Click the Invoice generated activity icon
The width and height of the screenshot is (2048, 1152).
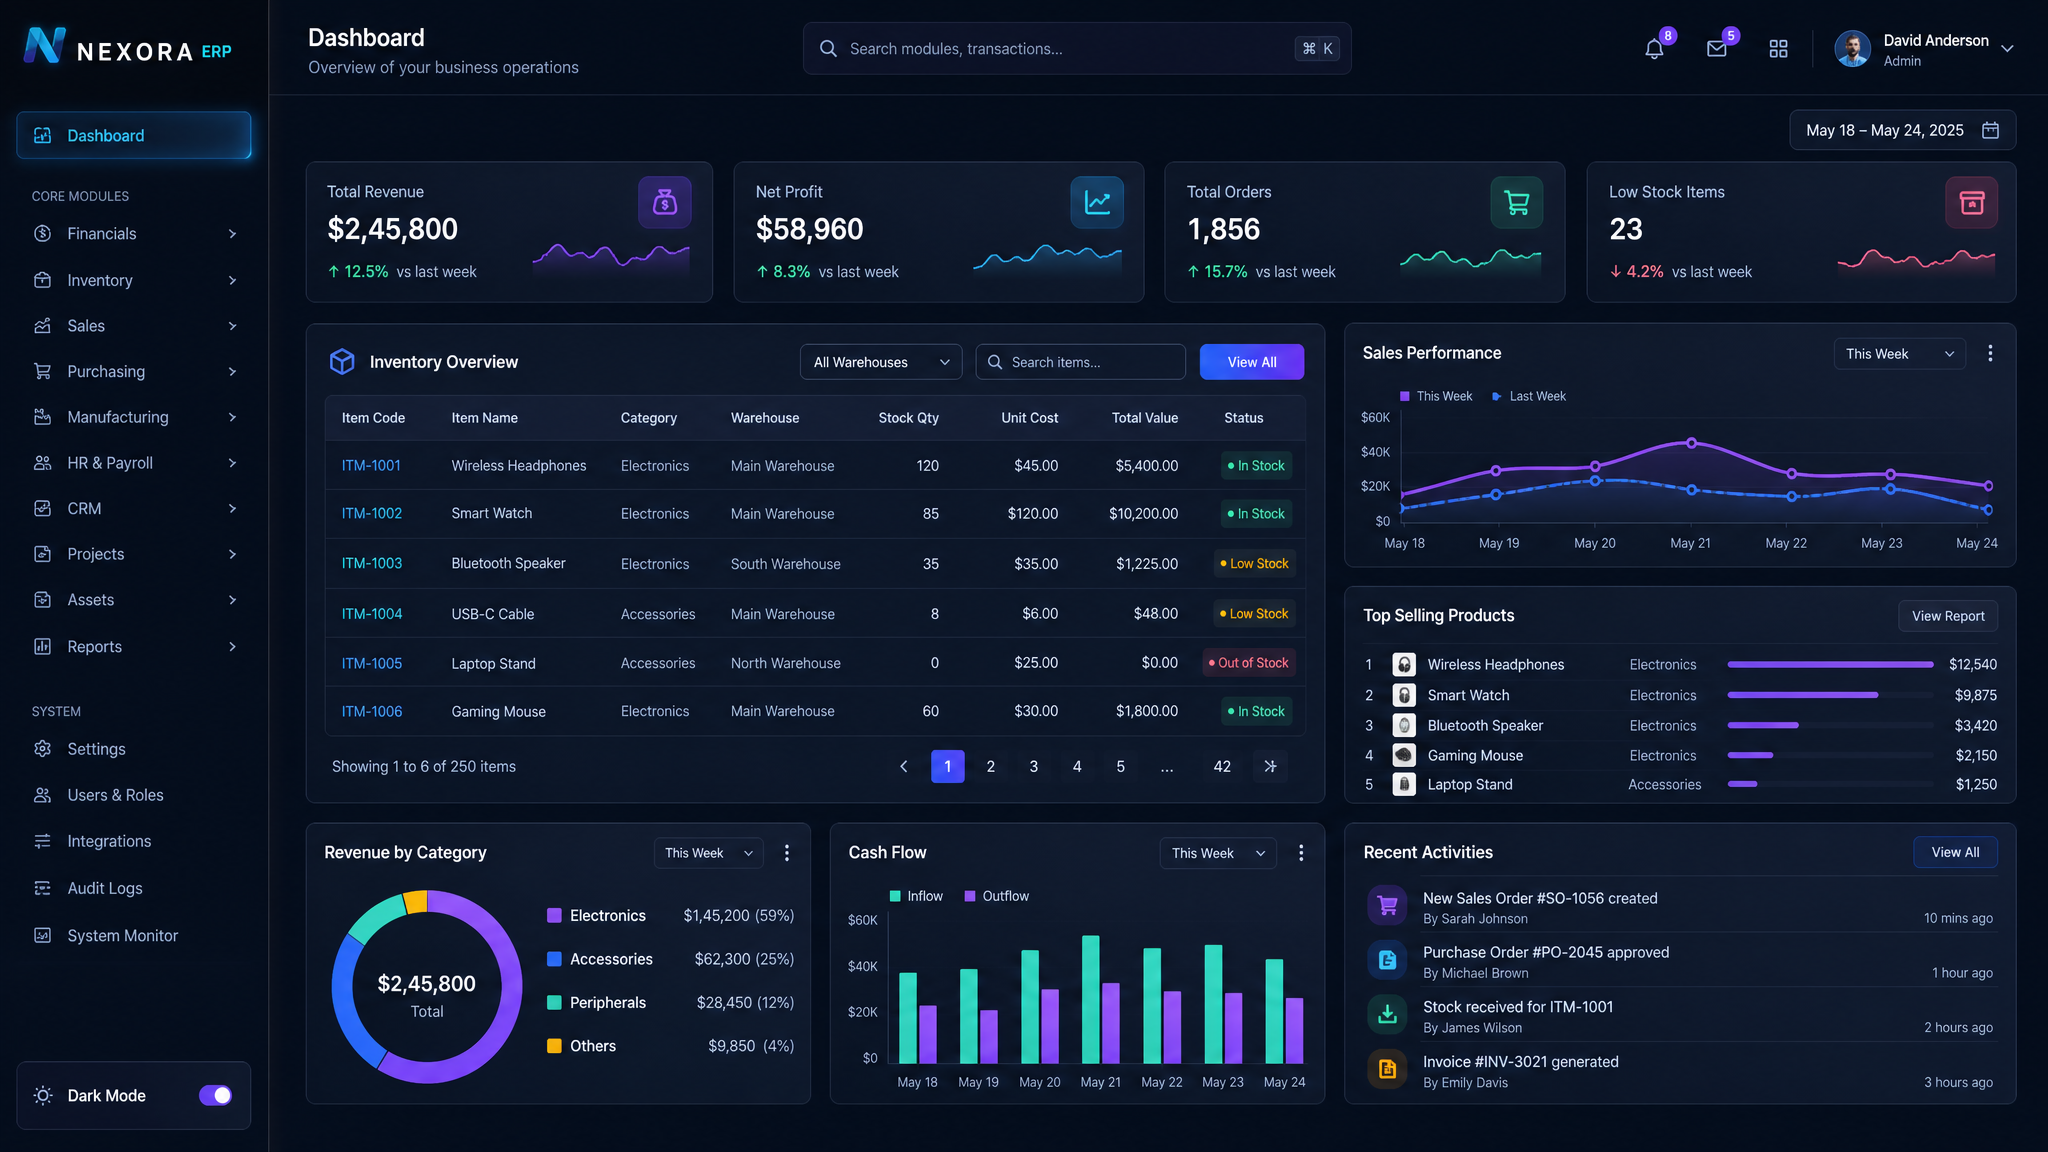tap(1387, 1069)
